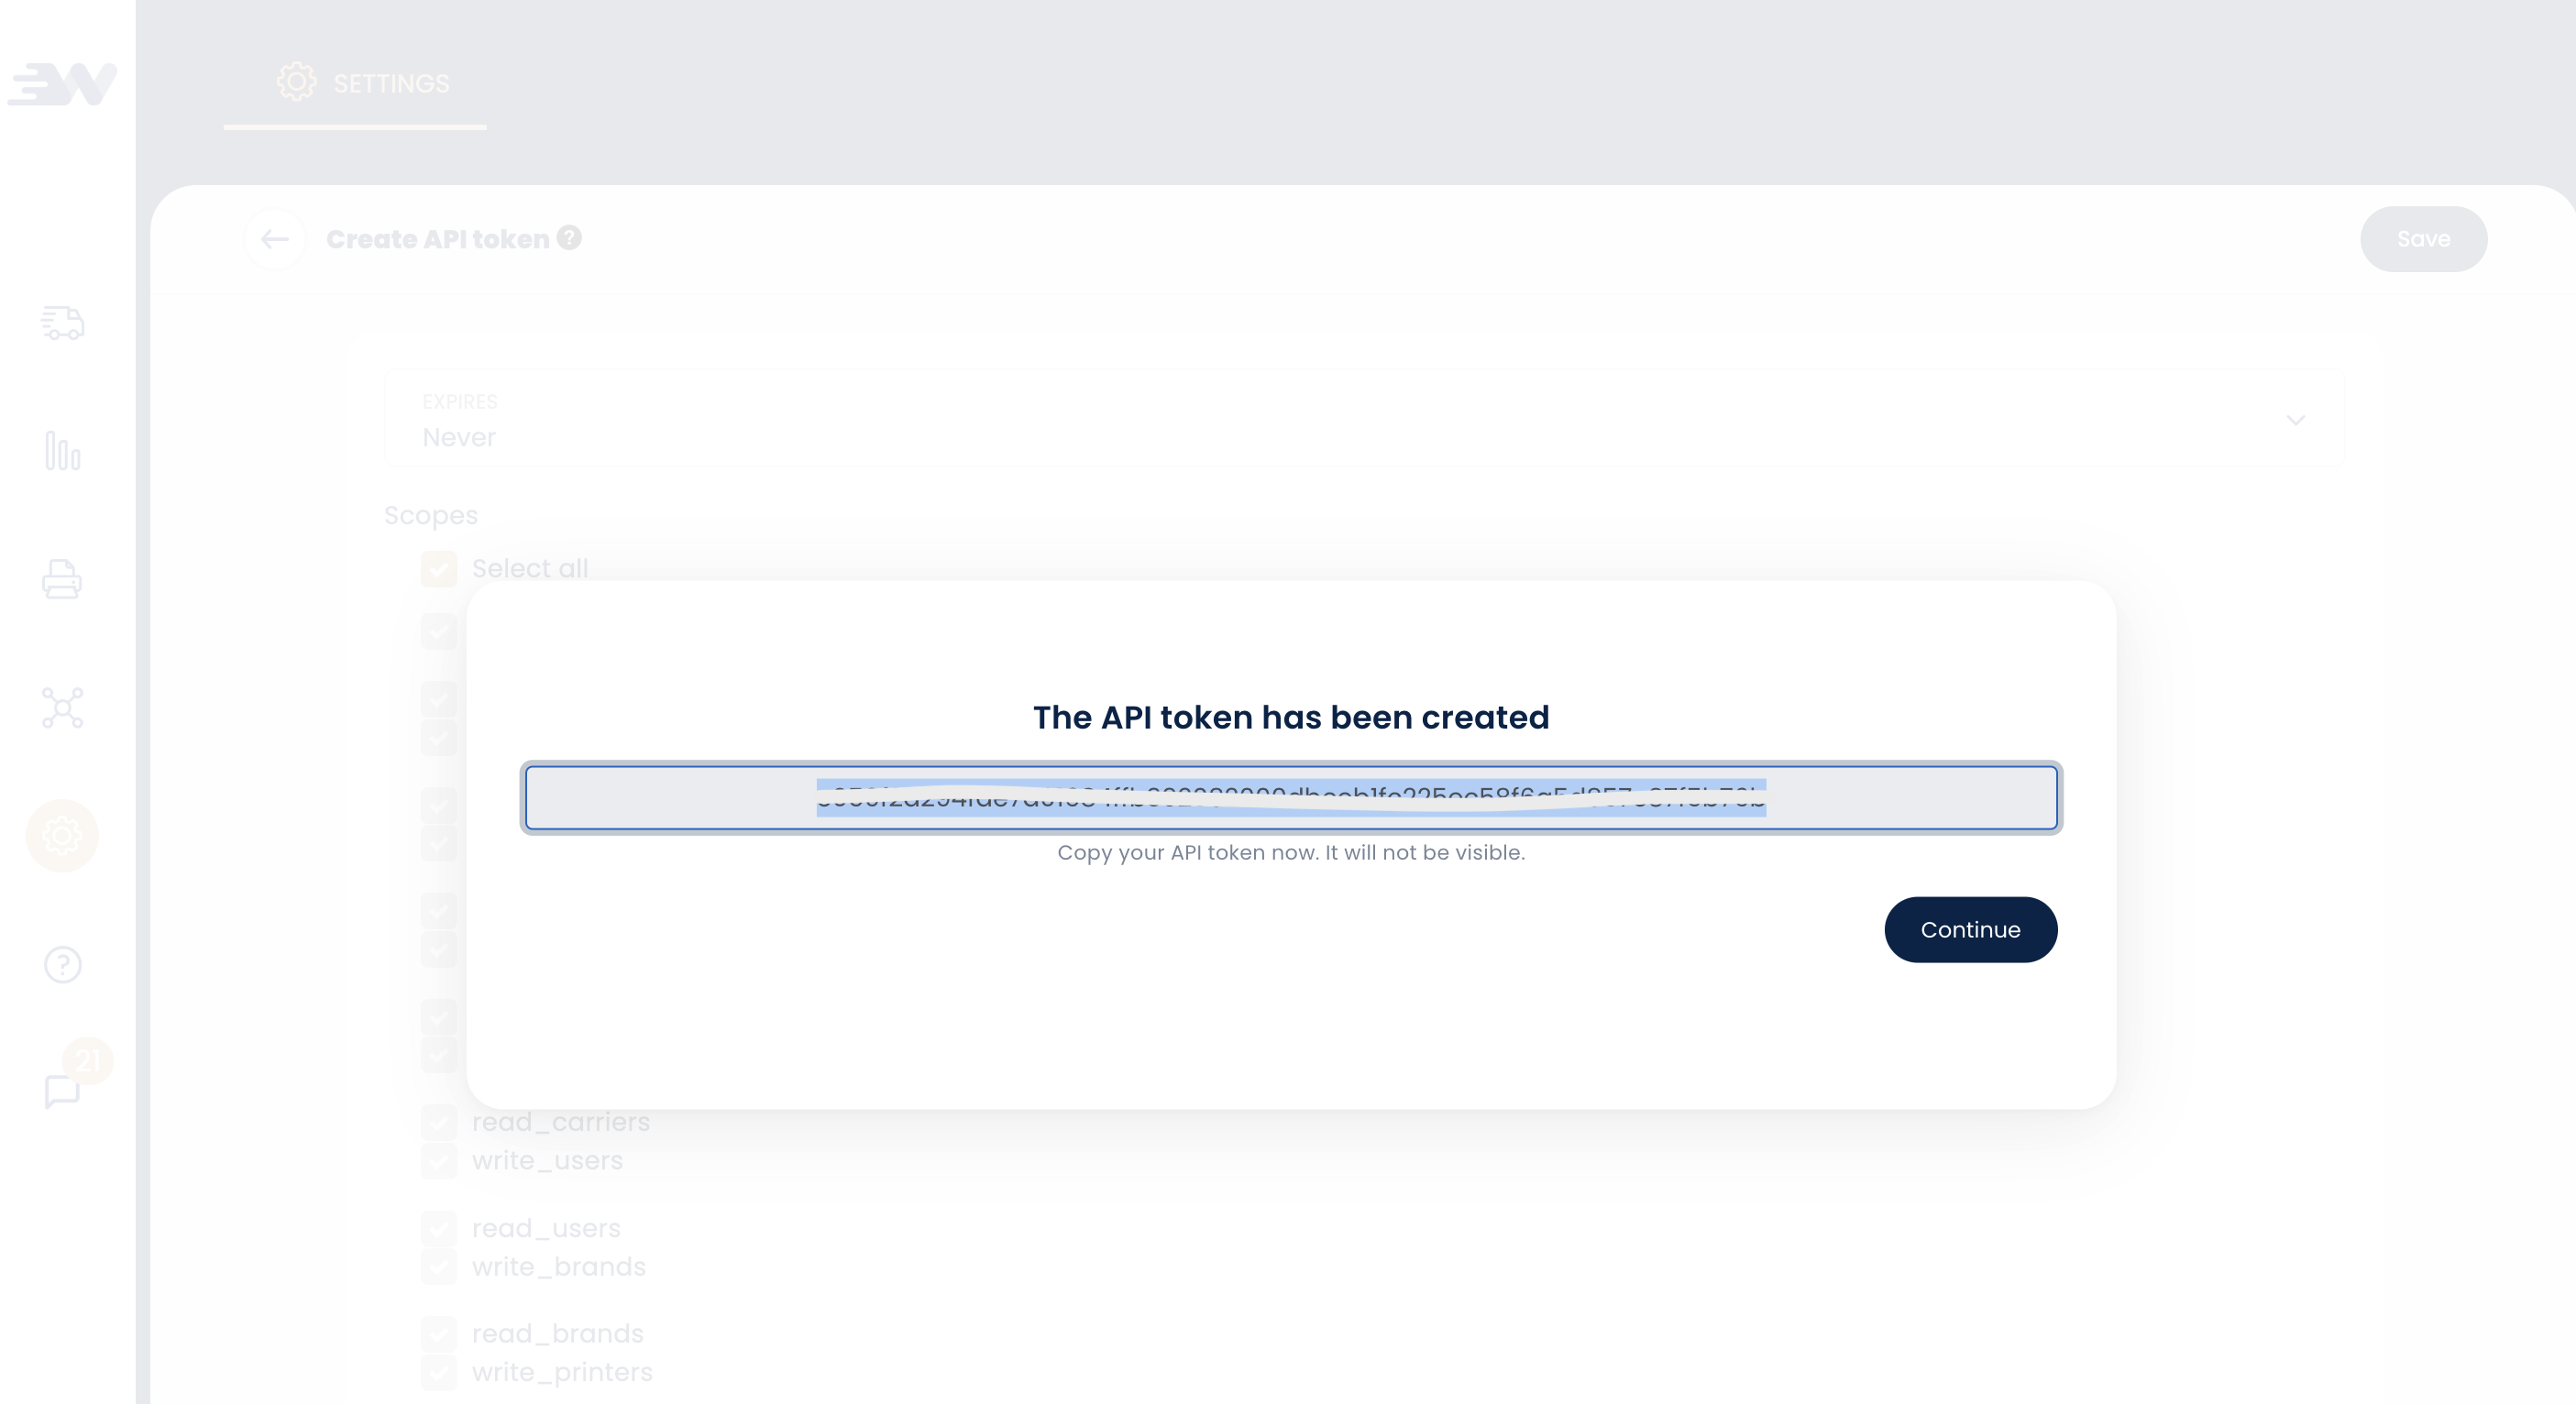
Task: Select the printer icon in the sidebar
Action: coord(62,580)
